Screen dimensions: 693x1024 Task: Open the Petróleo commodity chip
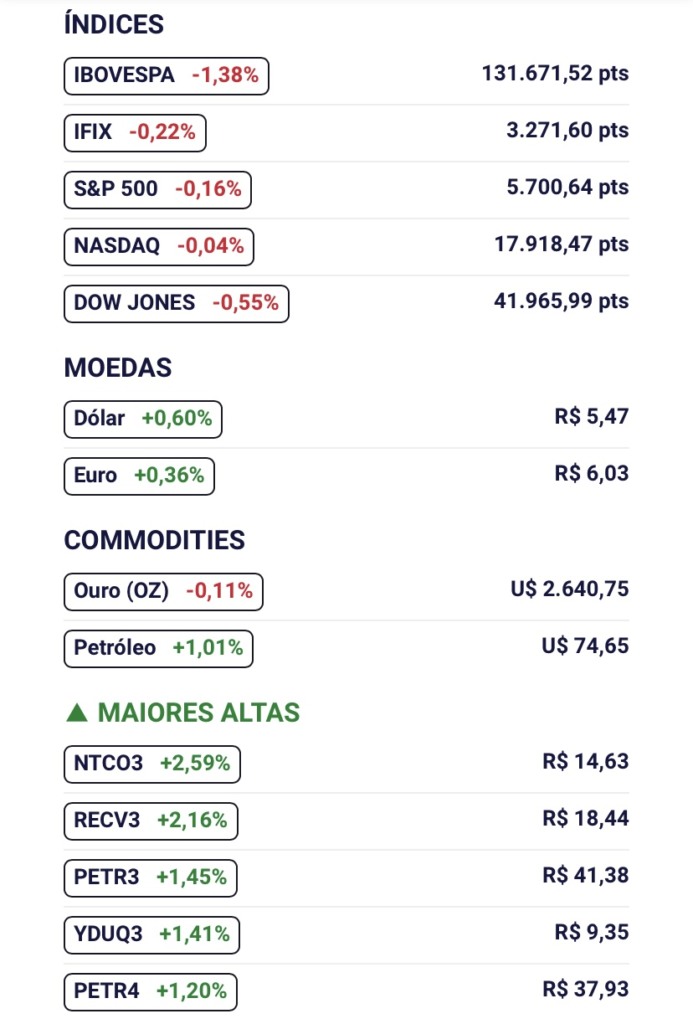(x=158, y=648)
